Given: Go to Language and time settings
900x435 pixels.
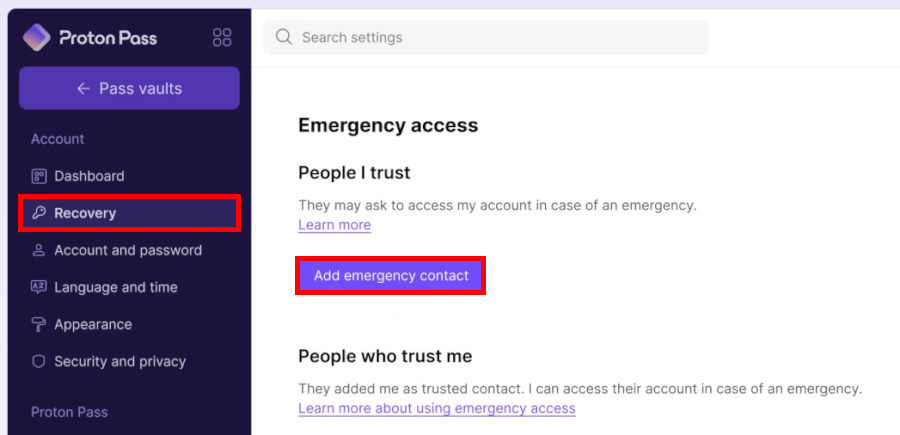Looking at the screenshot, I should coord(115,287).
